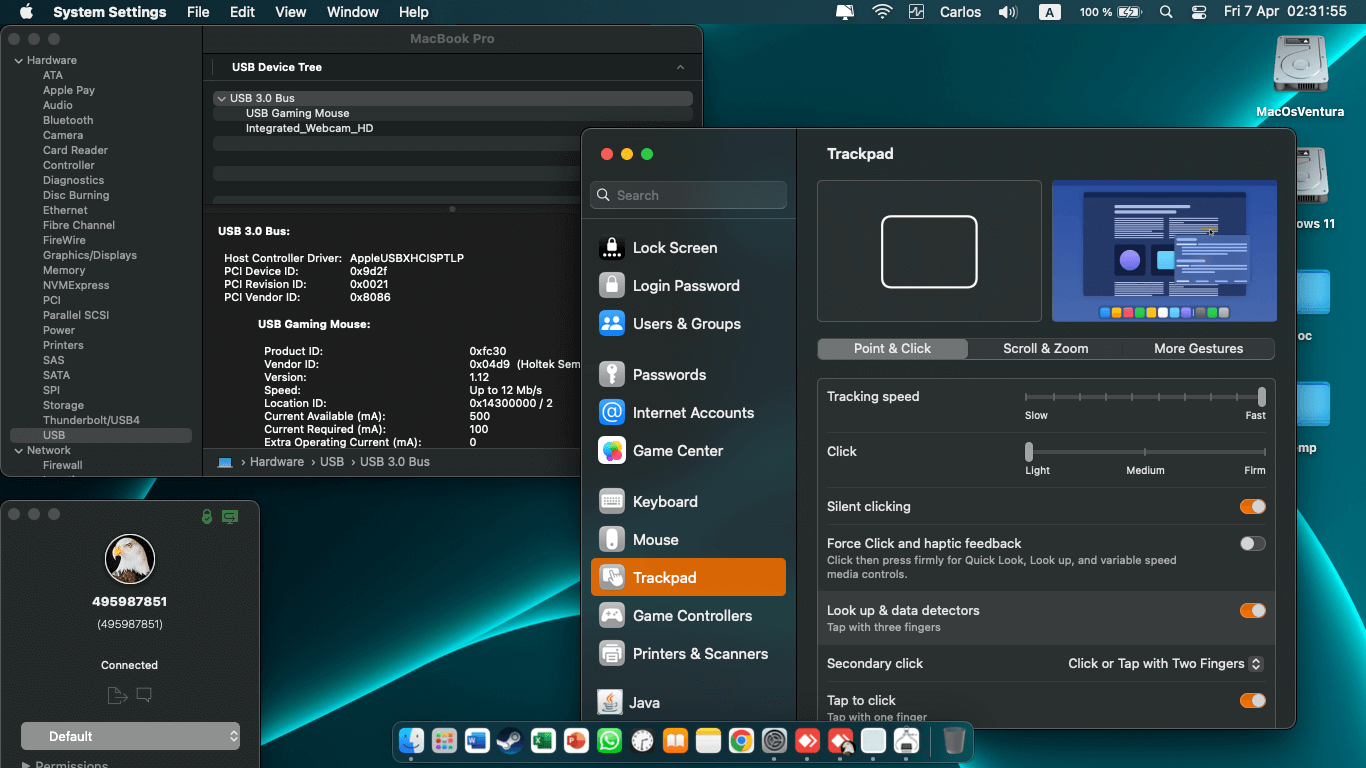The width and height of the screenshot is (1366, 768).
Task: Select Integrated_Webcam_HD tree row
Action: click(453, 129)
